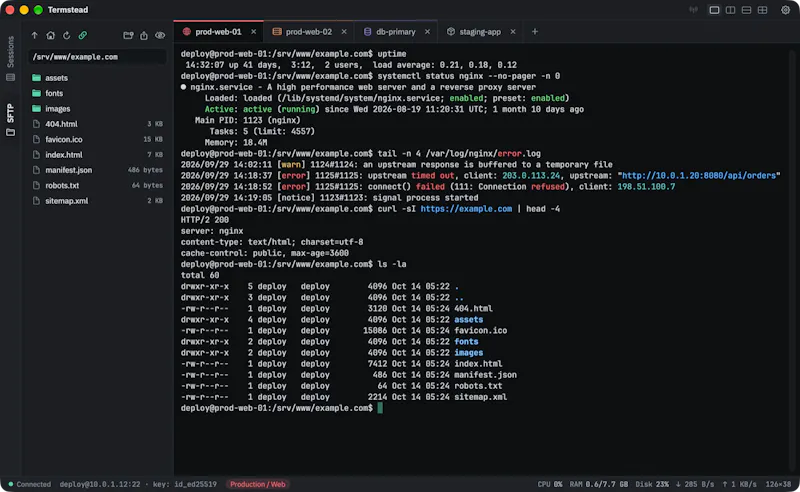Click client IP 198.51.100.7 in log
The image size is (800, 492).
646,187
